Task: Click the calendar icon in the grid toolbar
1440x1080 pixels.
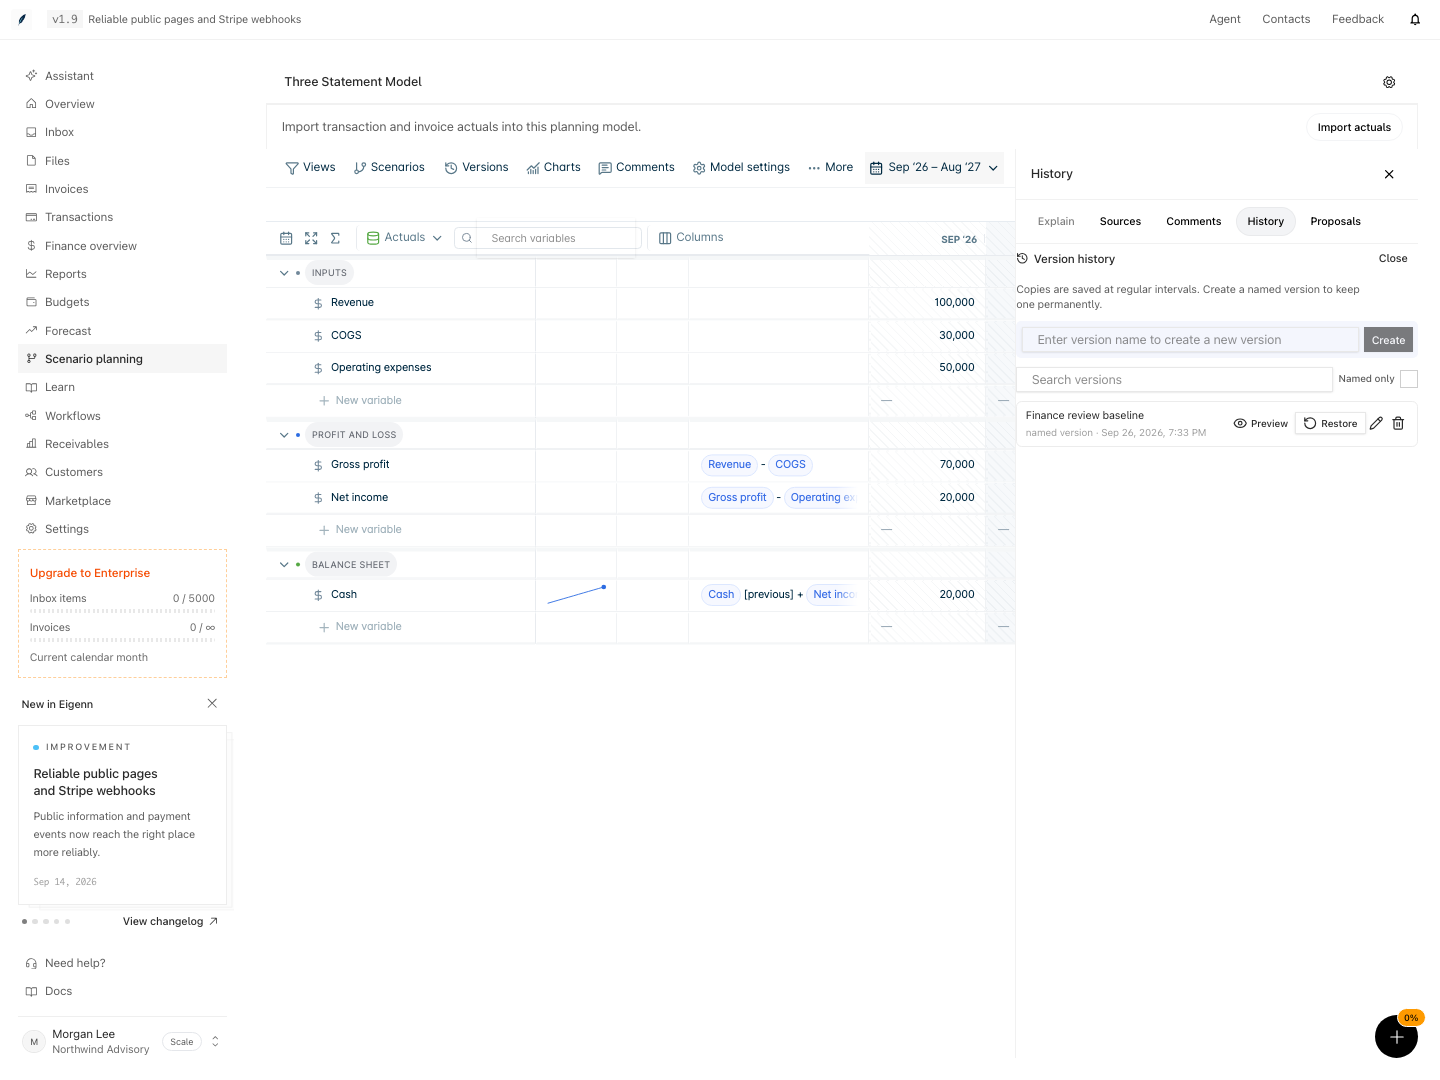Action: tap(286, 238)
